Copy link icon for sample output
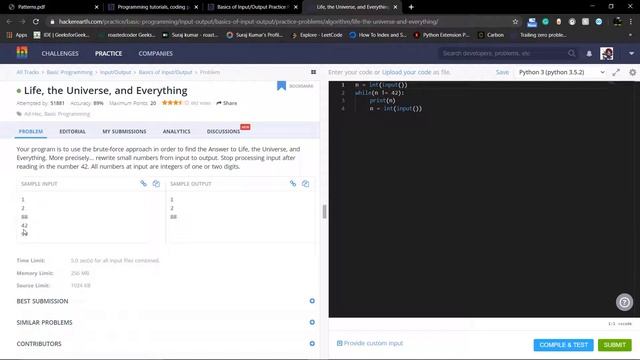Screen dimensions: 640x360 pos(293,183)
